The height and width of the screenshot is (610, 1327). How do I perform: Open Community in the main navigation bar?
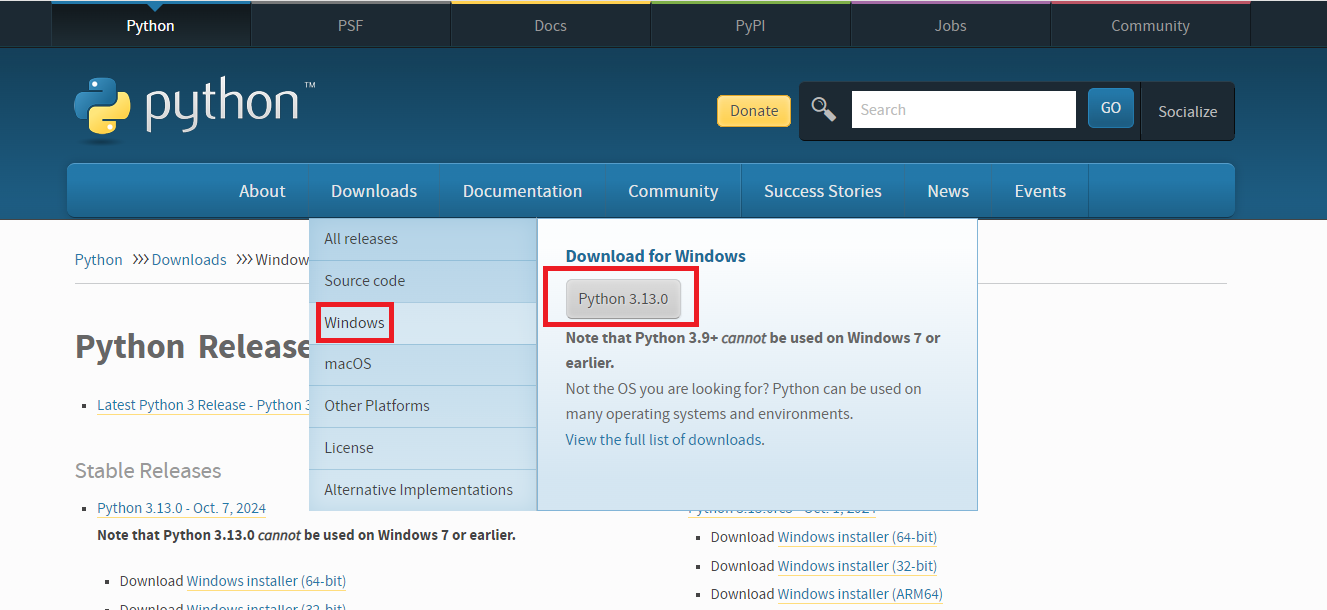point(673,191)
